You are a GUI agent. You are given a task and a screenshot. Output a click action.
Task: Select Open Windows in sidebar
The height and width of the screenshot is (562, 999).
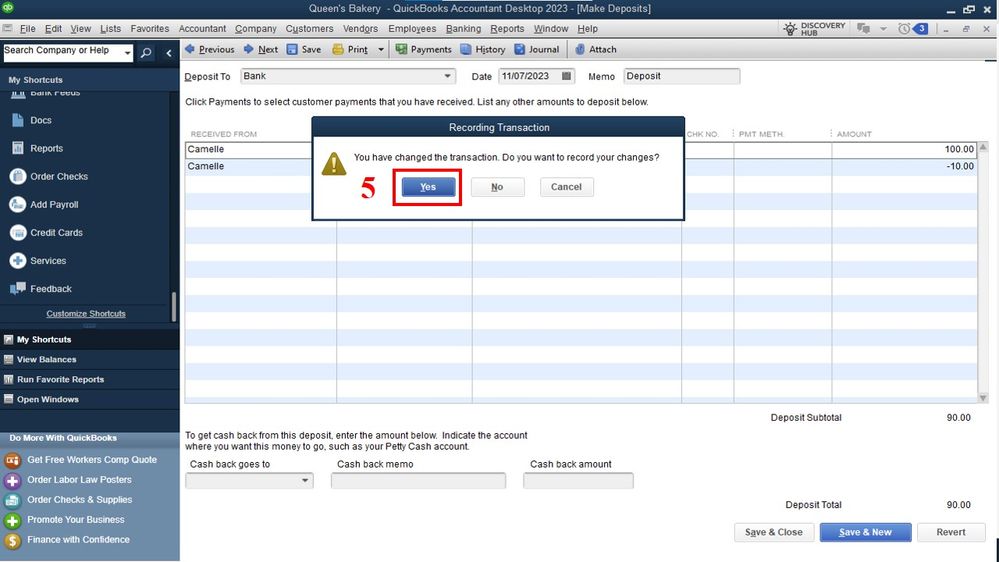[x=89, y=399]
